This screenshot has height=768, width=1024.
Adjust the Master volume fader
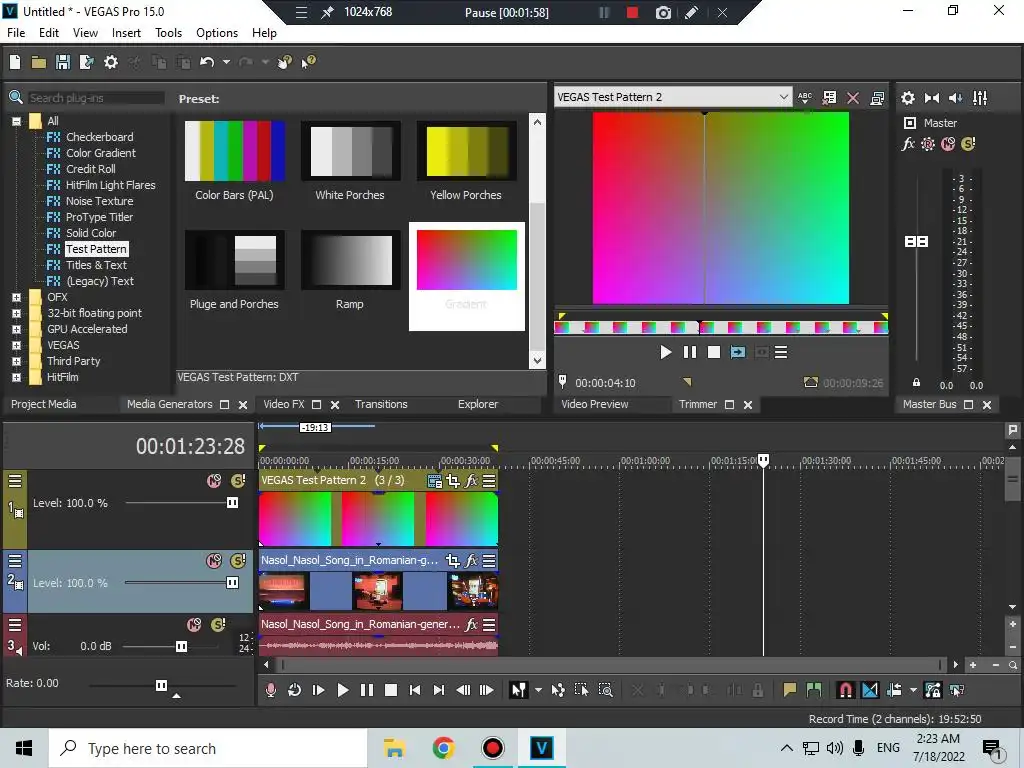pyautogui.click(x=916, y=242)
